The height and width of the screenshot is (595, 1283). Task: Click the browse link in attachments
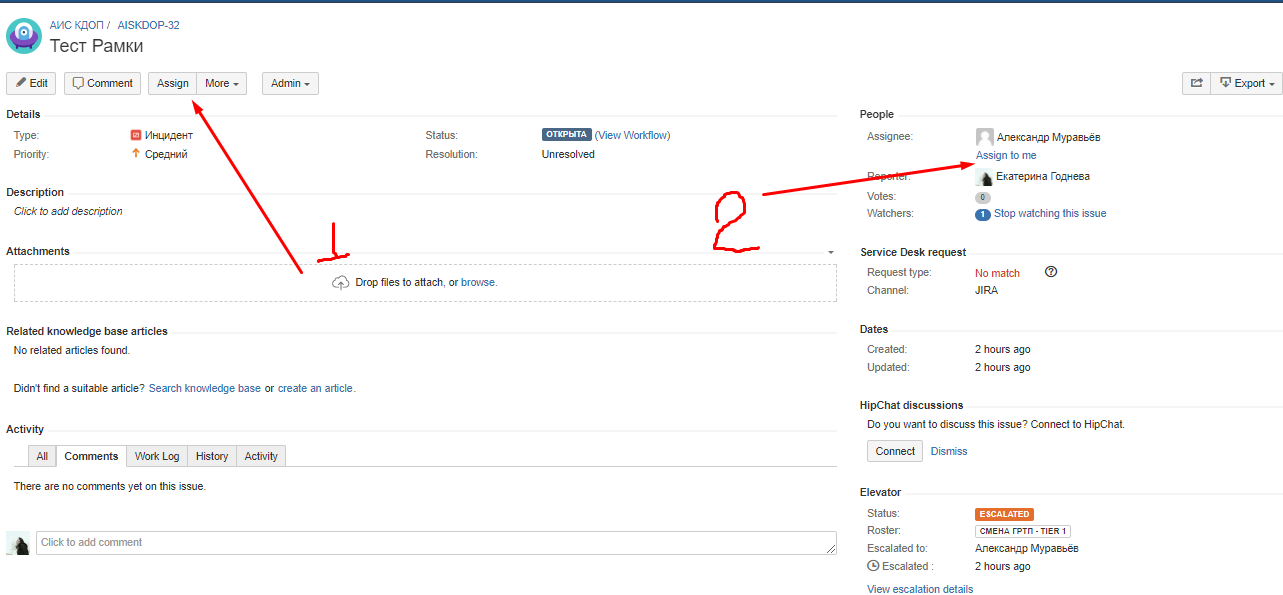[x=478, y=283]
